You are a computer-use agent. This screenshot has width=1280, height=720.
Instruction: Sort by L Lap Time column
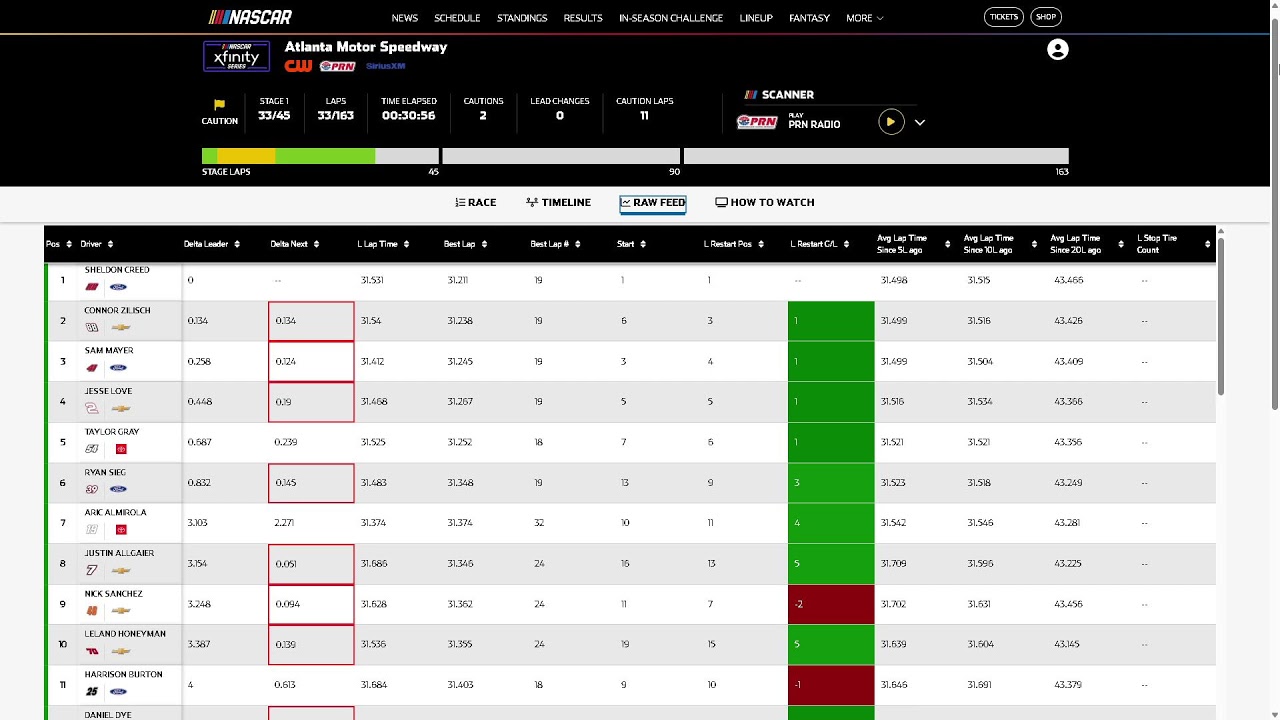[x=383, y=244]
